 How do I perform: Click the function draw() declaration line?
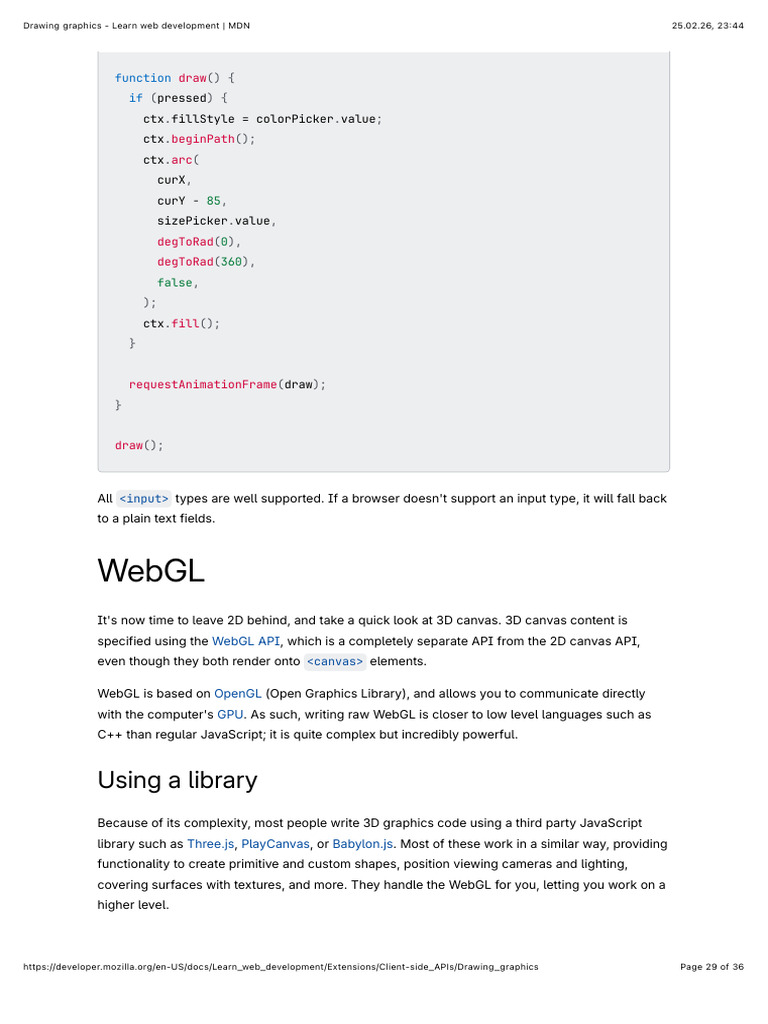pyautogui.click(x=174, y=78)
